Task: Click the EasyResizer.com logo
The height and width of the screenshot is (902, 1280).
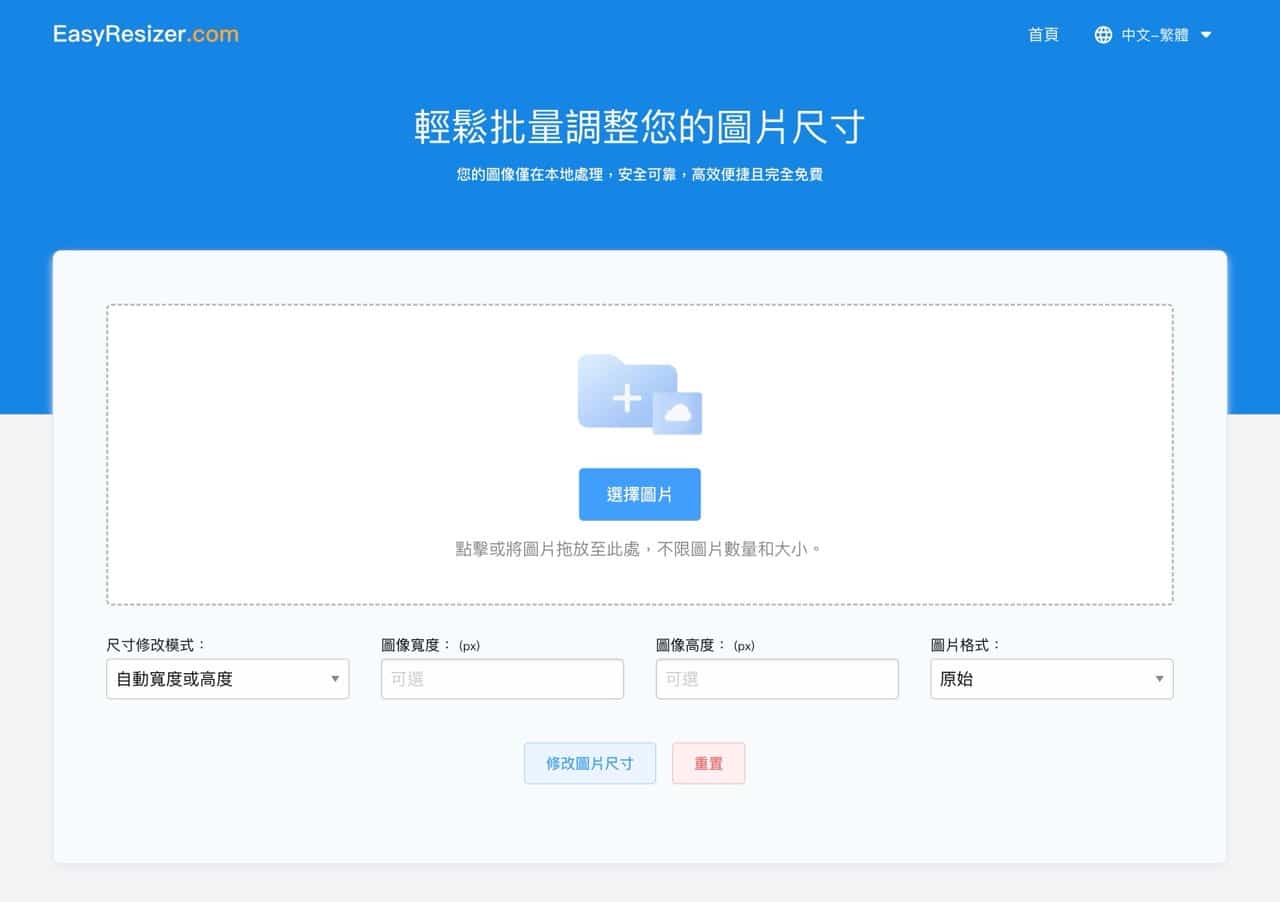Action: [146, 34]
